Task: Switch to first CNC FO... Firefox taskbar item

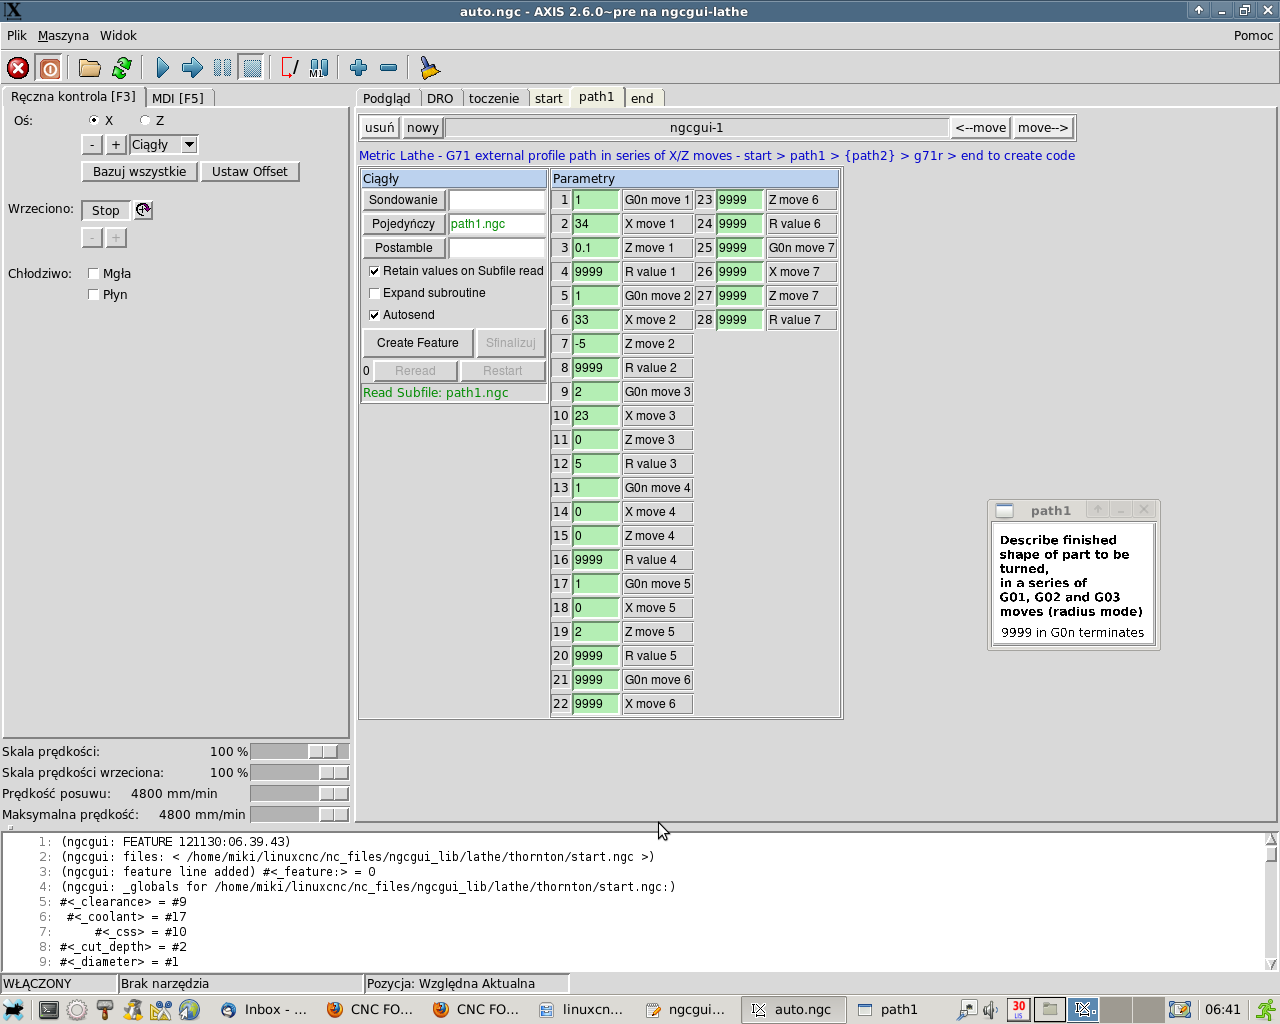Action: tap(371, 1010)
